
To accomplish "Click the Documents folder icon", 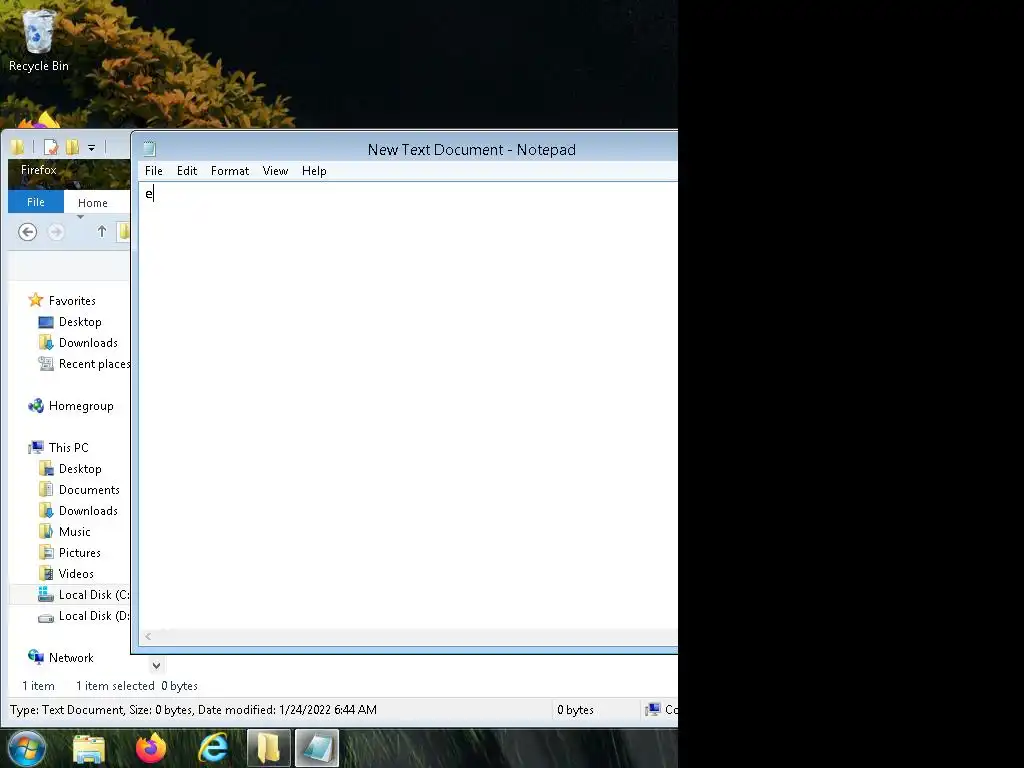I will [x=46, y=489].
